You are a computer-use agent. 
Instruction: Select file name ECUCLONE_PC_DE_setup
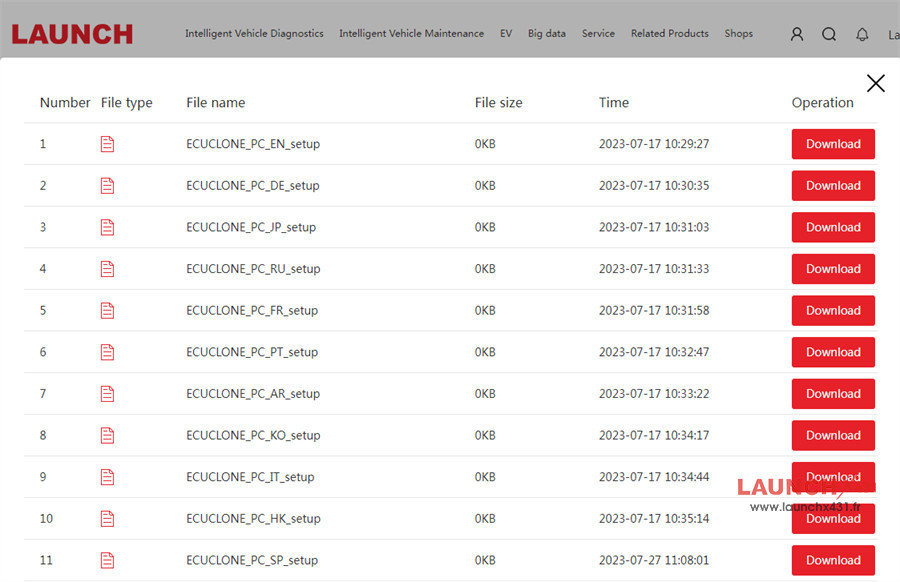tap(253, 186)
